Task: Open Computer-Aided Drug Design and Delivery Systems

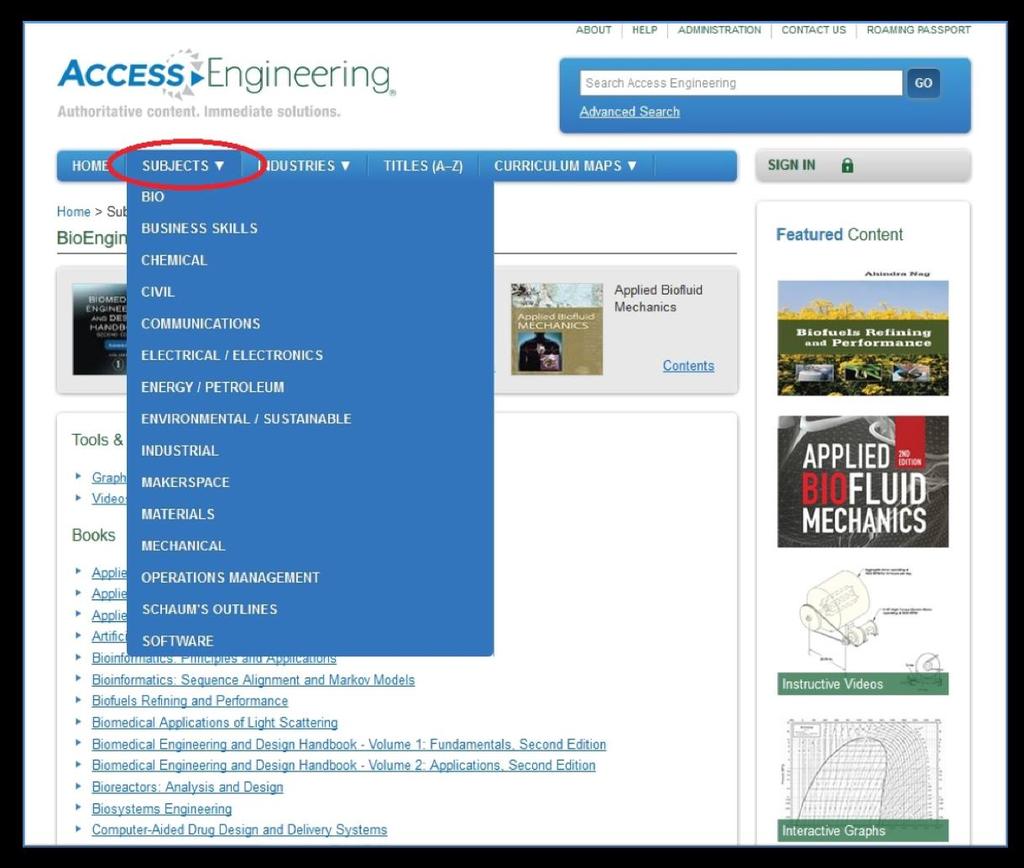Action: 239,829
